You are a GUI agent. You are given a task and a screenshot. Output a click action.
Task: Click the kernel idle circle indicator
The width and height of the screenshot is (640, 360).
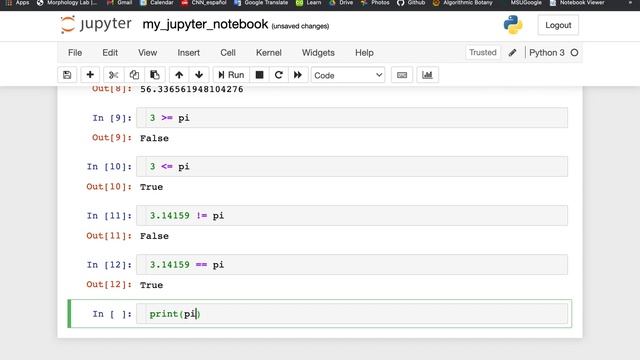tap(574, 53)
